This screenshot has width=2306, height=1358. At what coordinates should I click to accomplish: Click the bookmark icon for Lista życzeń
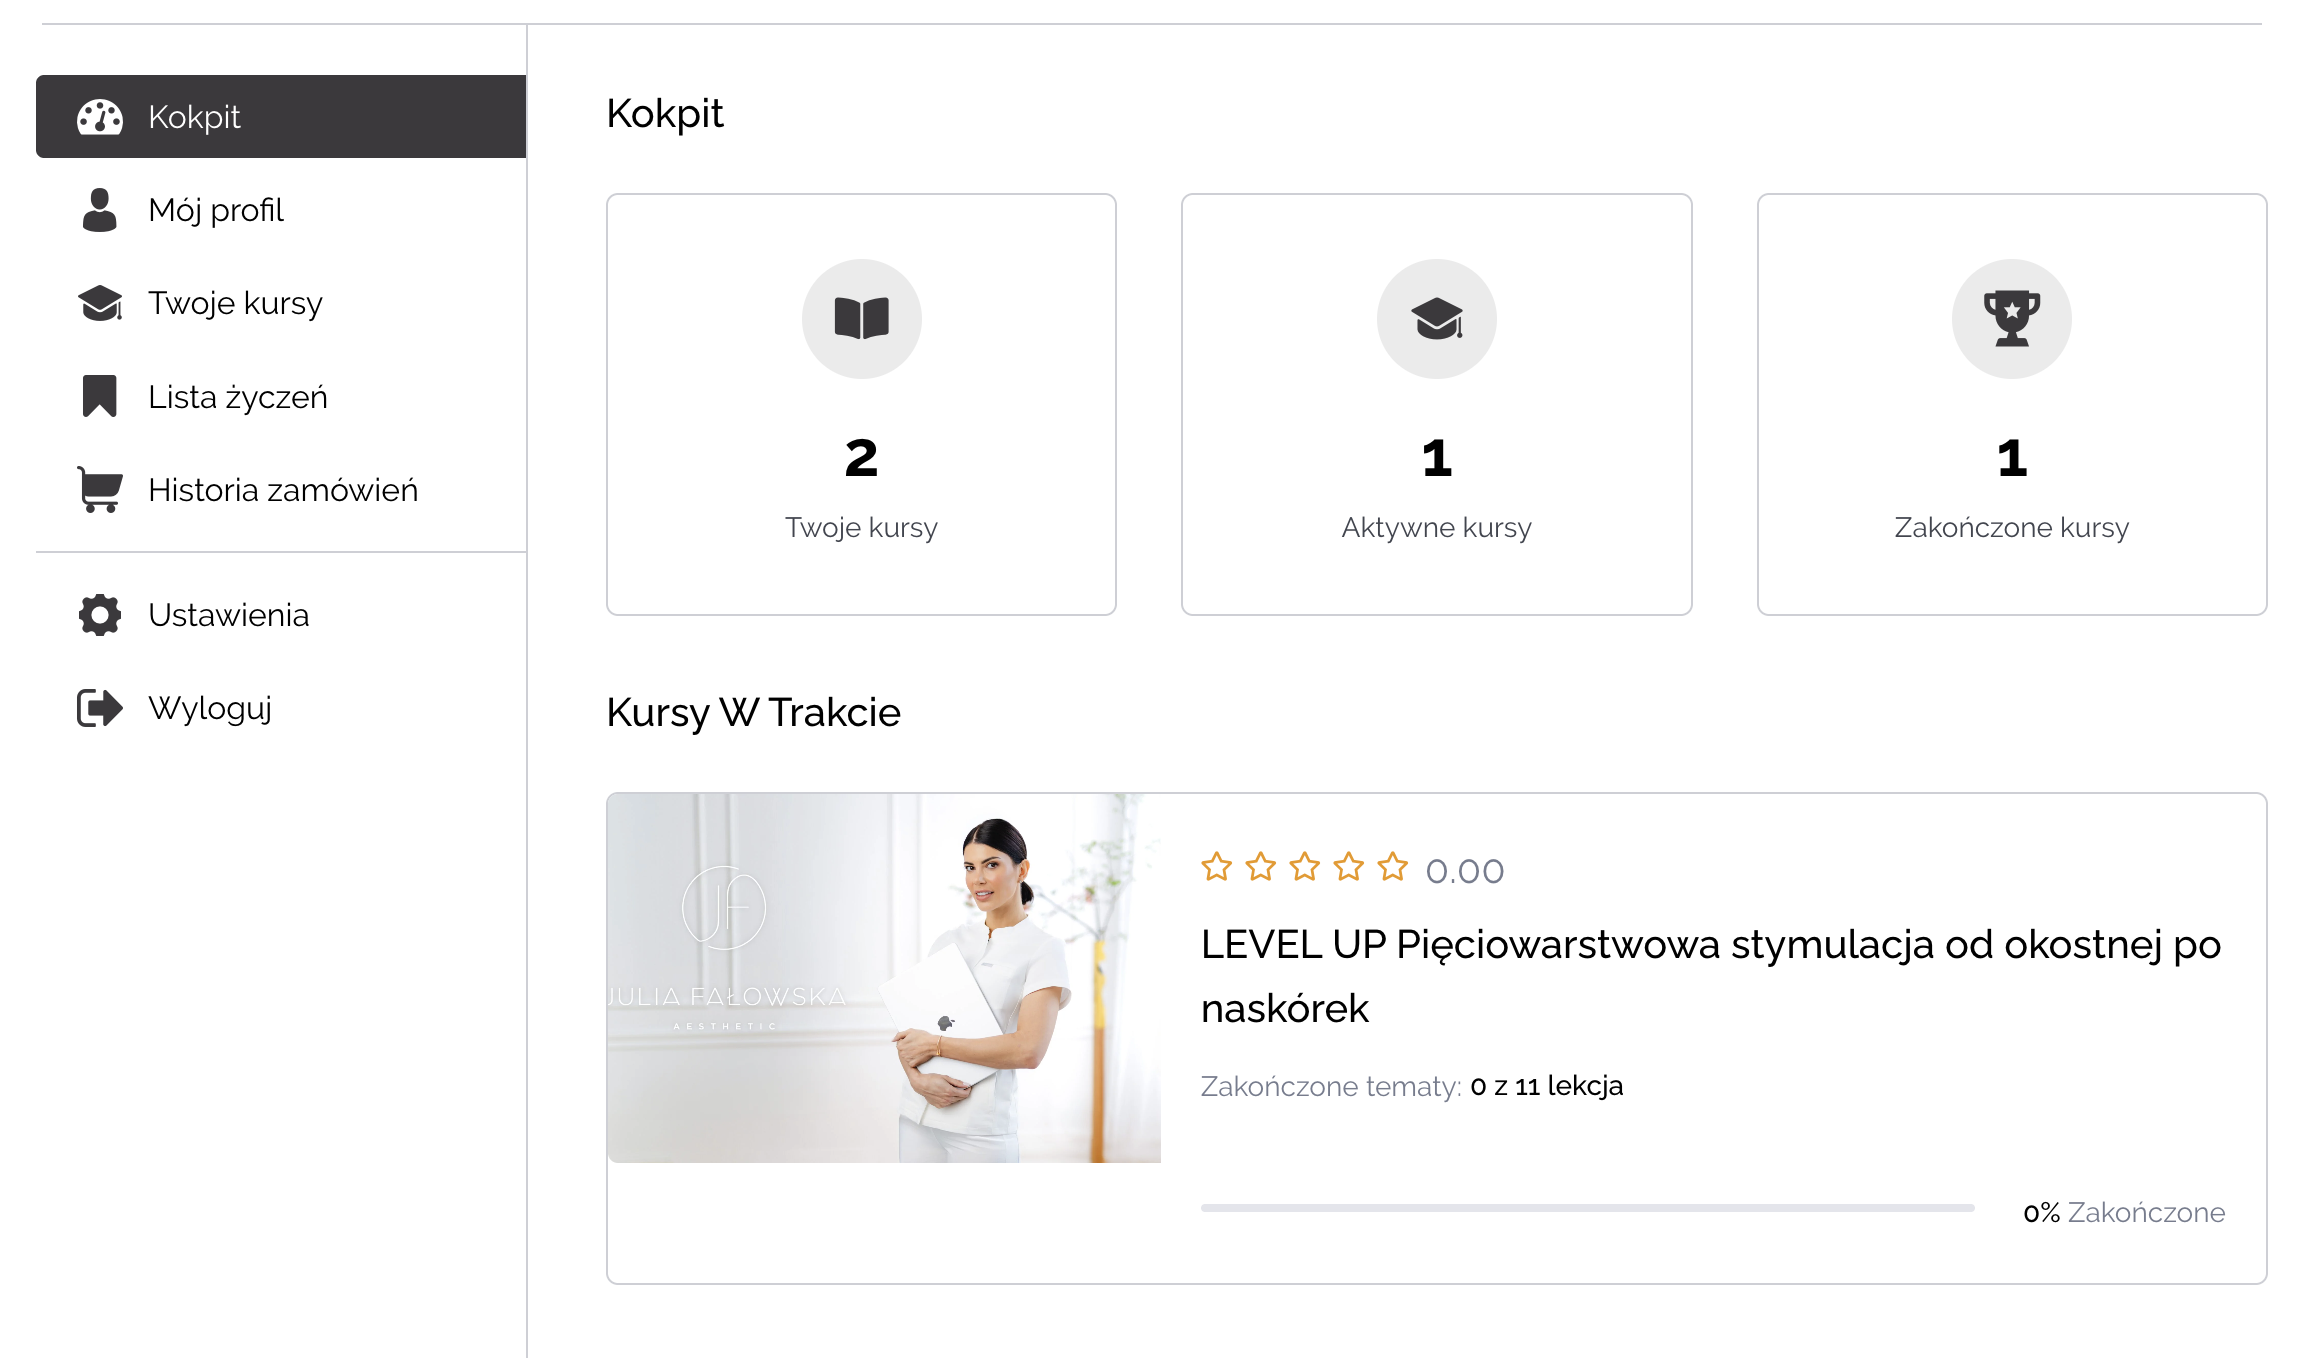(100, 396)
